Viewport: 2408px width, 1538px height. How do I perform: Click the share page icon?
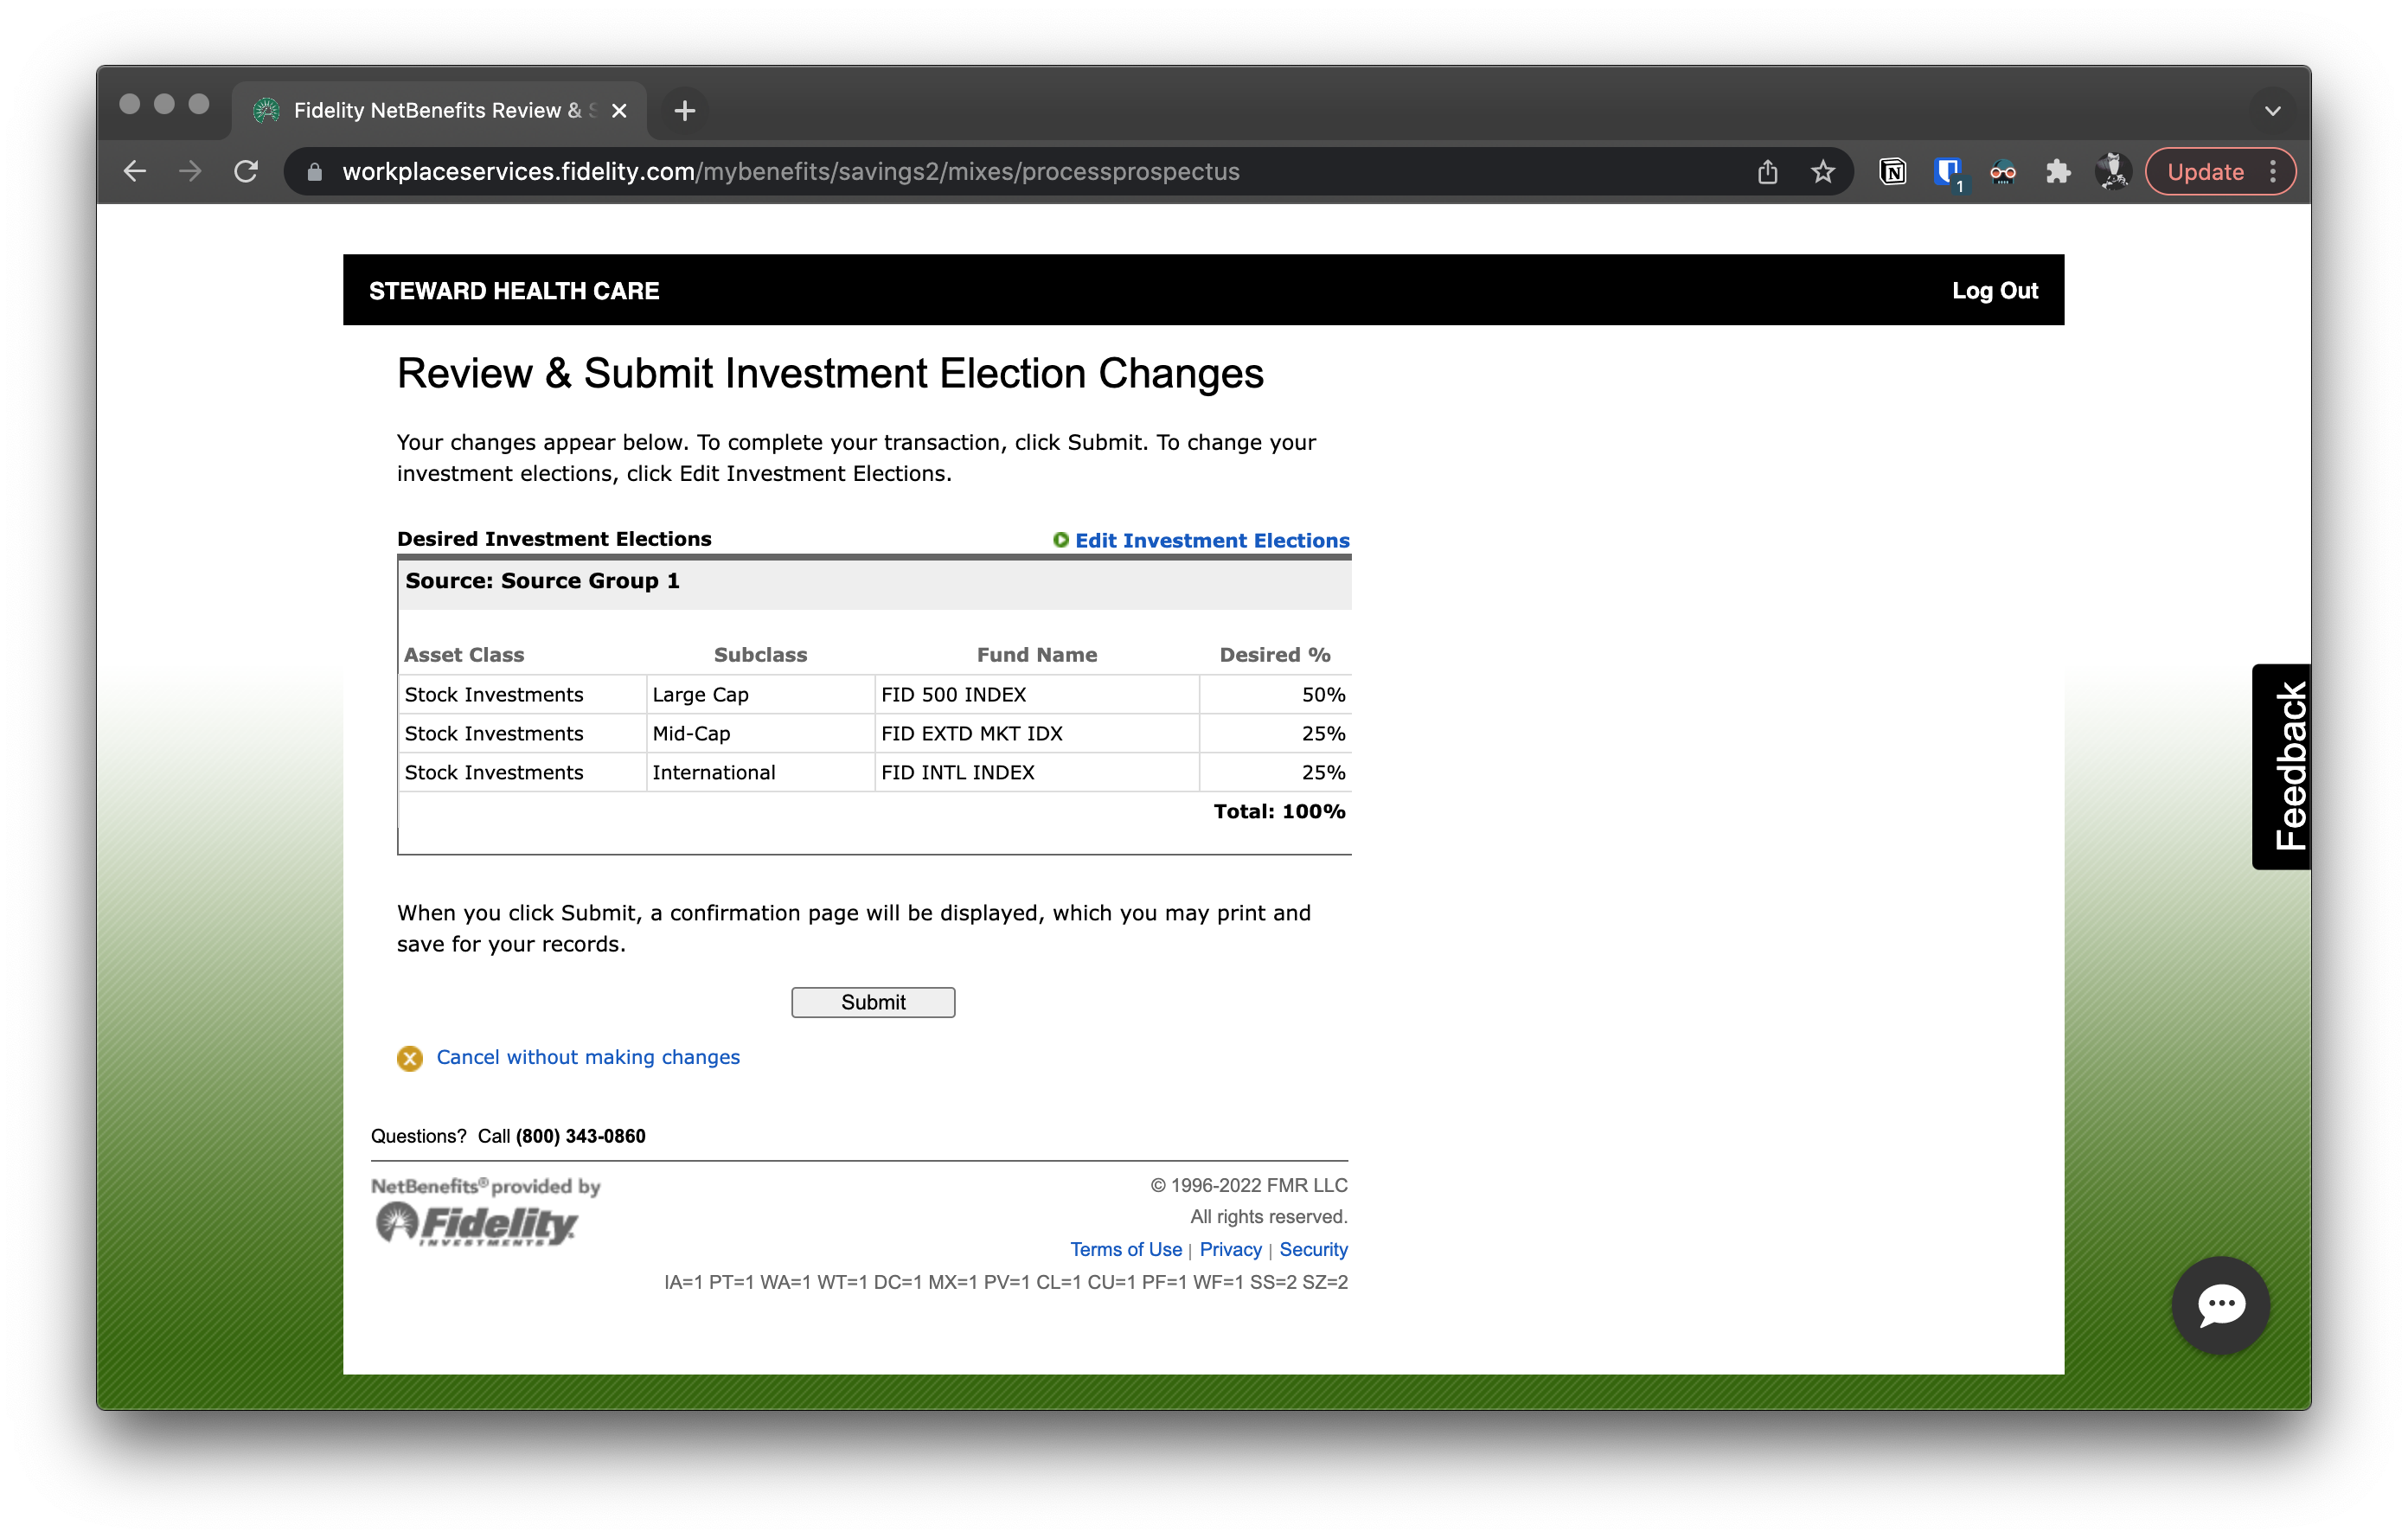pos(1767,172)
